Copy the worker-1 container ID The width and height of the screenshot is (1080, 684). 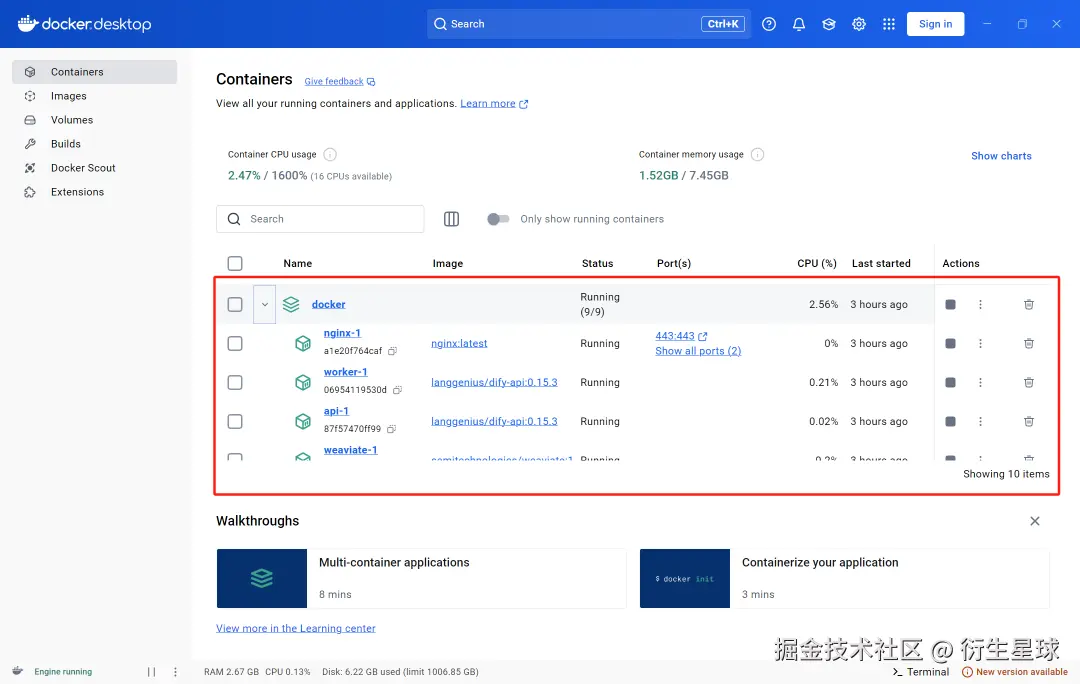coord(397,390)
